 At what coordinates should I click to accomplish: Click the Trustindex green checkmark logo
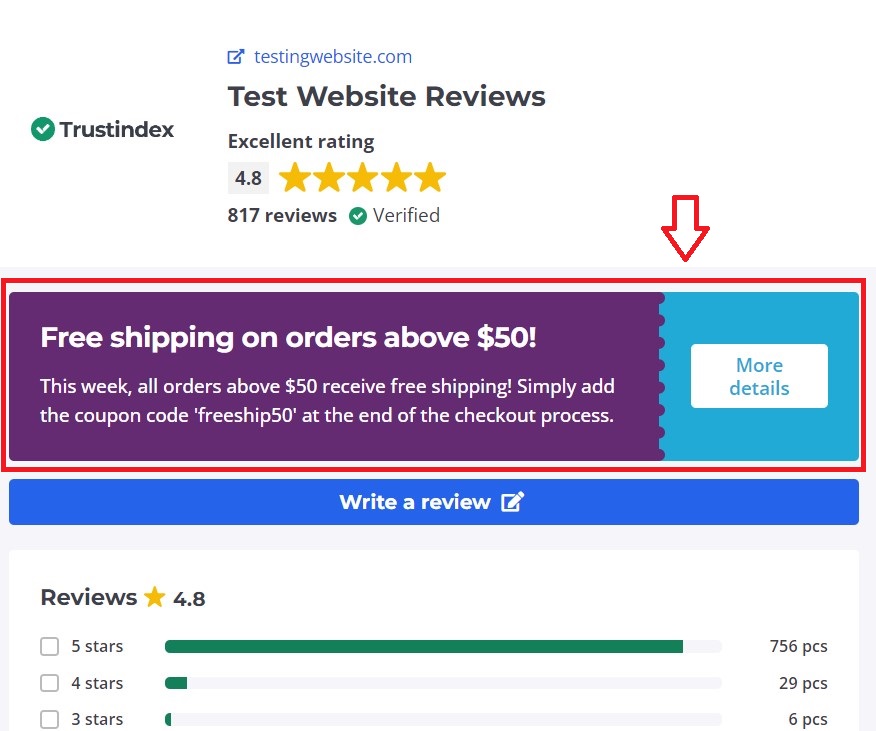(x=42, y=129)
